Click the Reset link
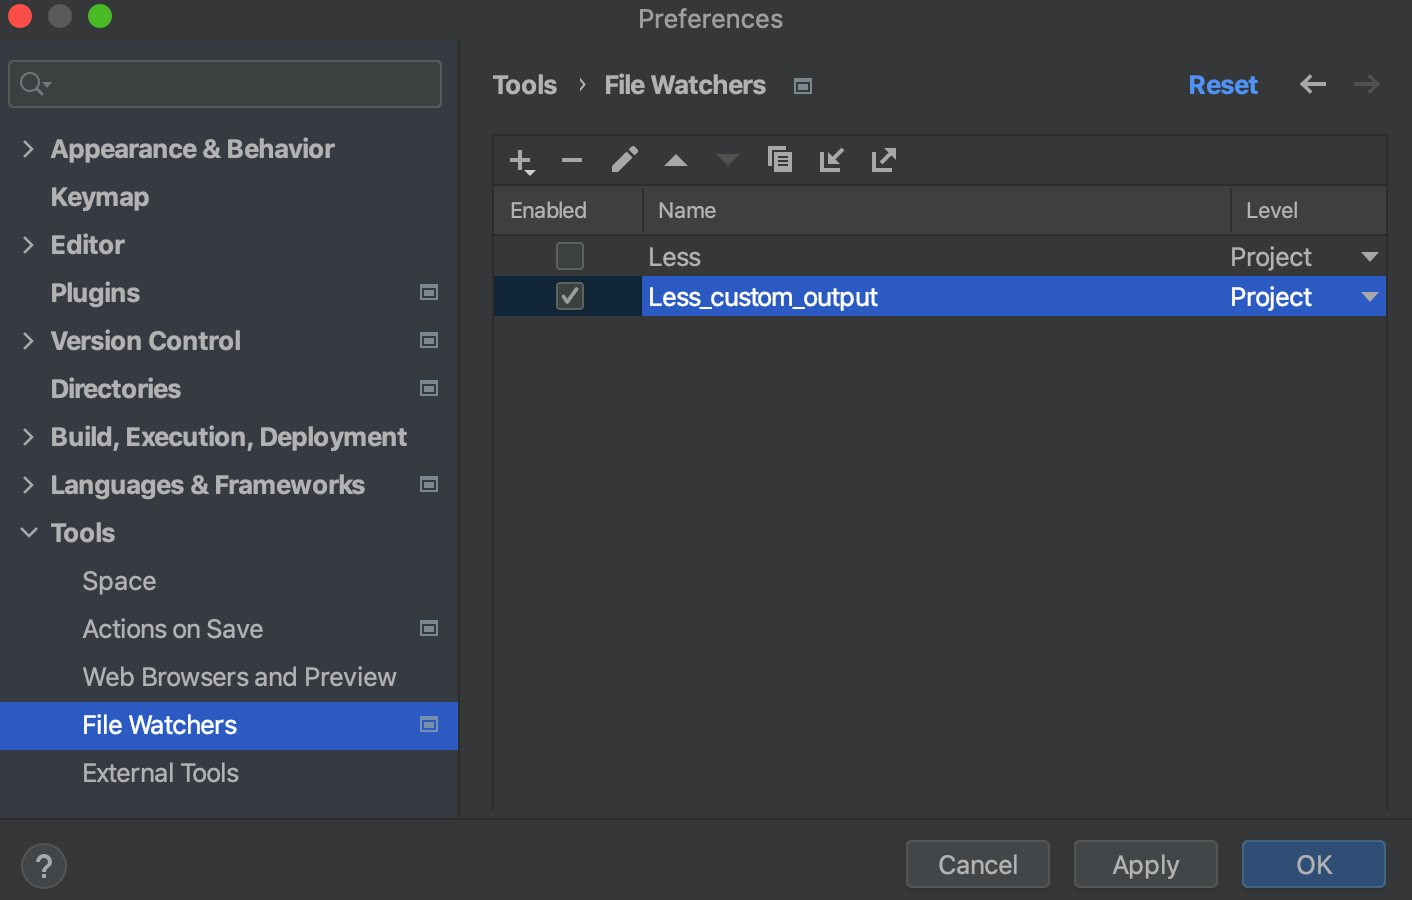The image size is (1412, 900). pyautogui.click(x=1223, y=85)
